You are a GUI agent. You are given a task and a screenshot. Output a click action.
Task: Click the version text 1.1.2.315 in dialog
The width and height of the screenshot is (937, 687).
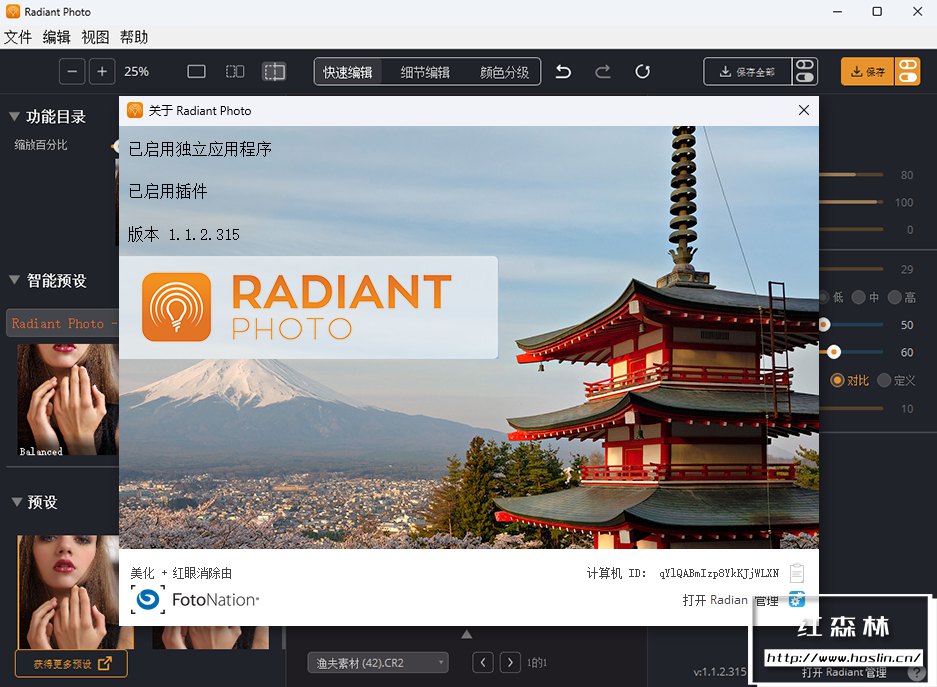[204, 235]
